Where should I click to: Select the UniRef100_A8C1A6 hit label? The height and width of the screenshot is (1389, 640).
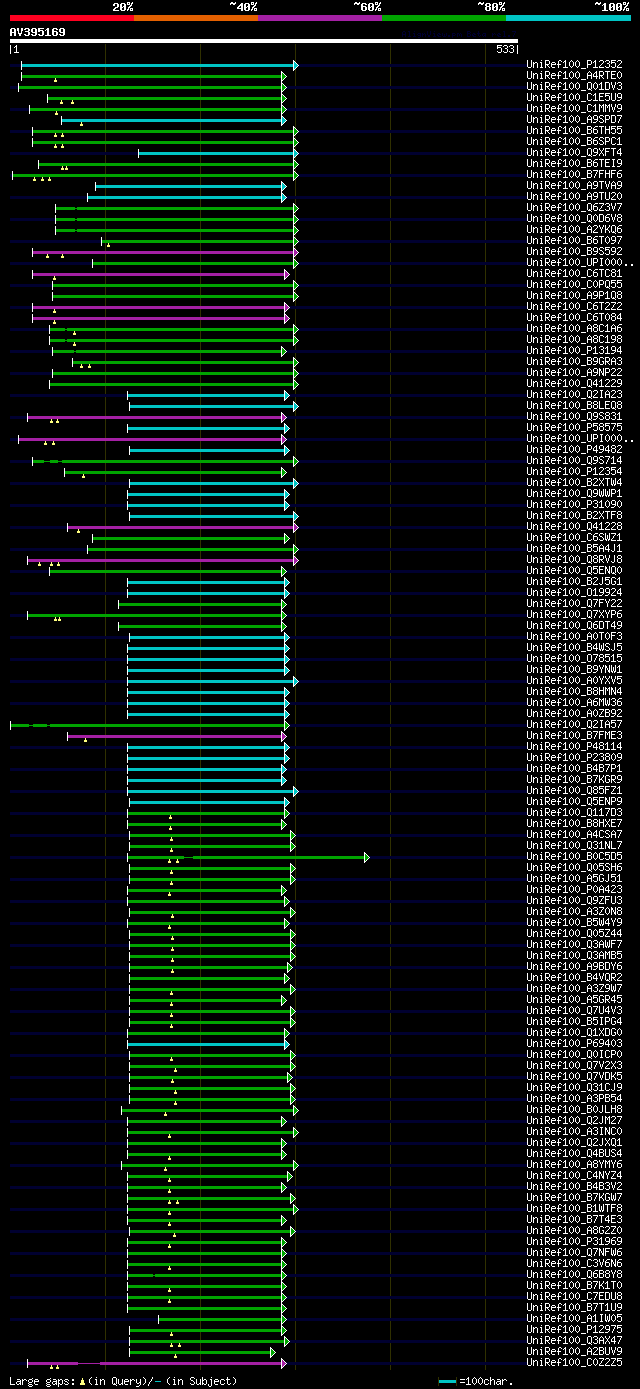[x=574, y=329]
